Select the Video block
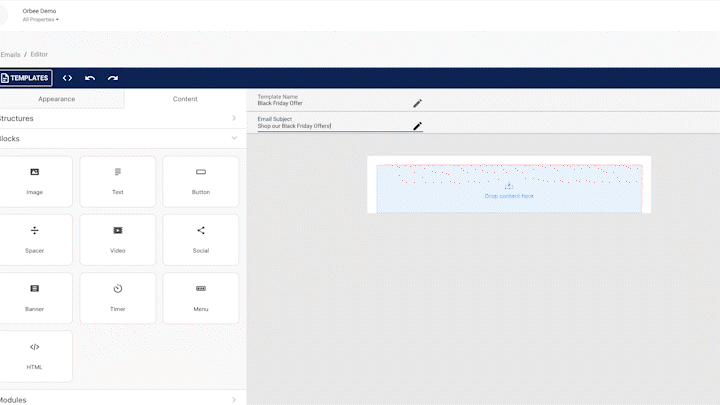The width and height of the screenshot is (720, 405). [x=118, y=240]
